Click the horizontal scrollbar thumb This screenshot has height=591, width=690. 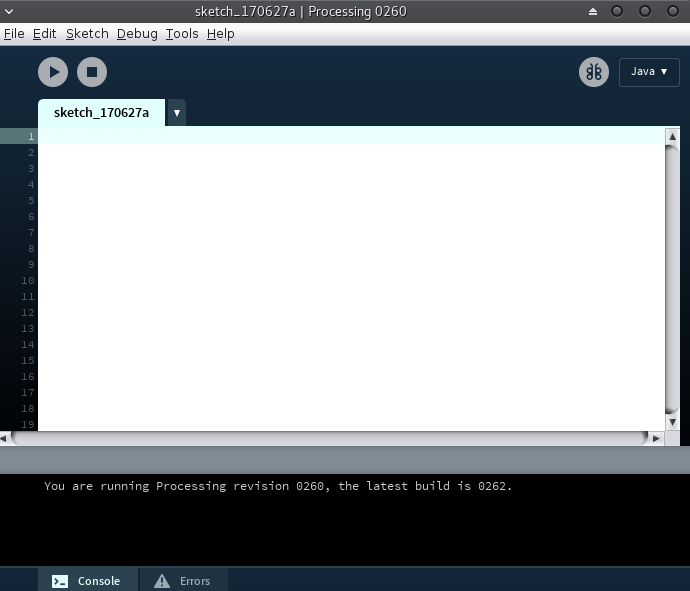click(x=330, y=438)
